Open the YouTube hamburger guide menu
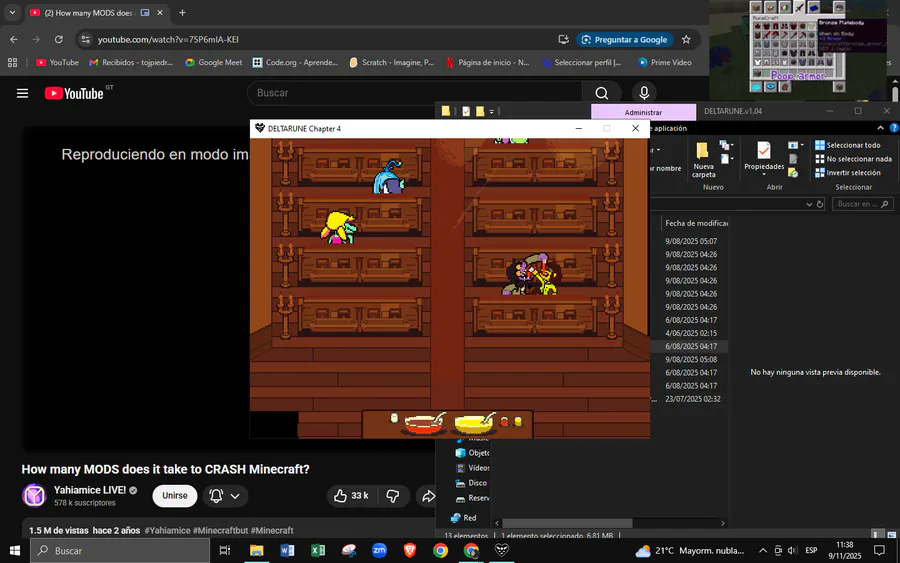 22,93
